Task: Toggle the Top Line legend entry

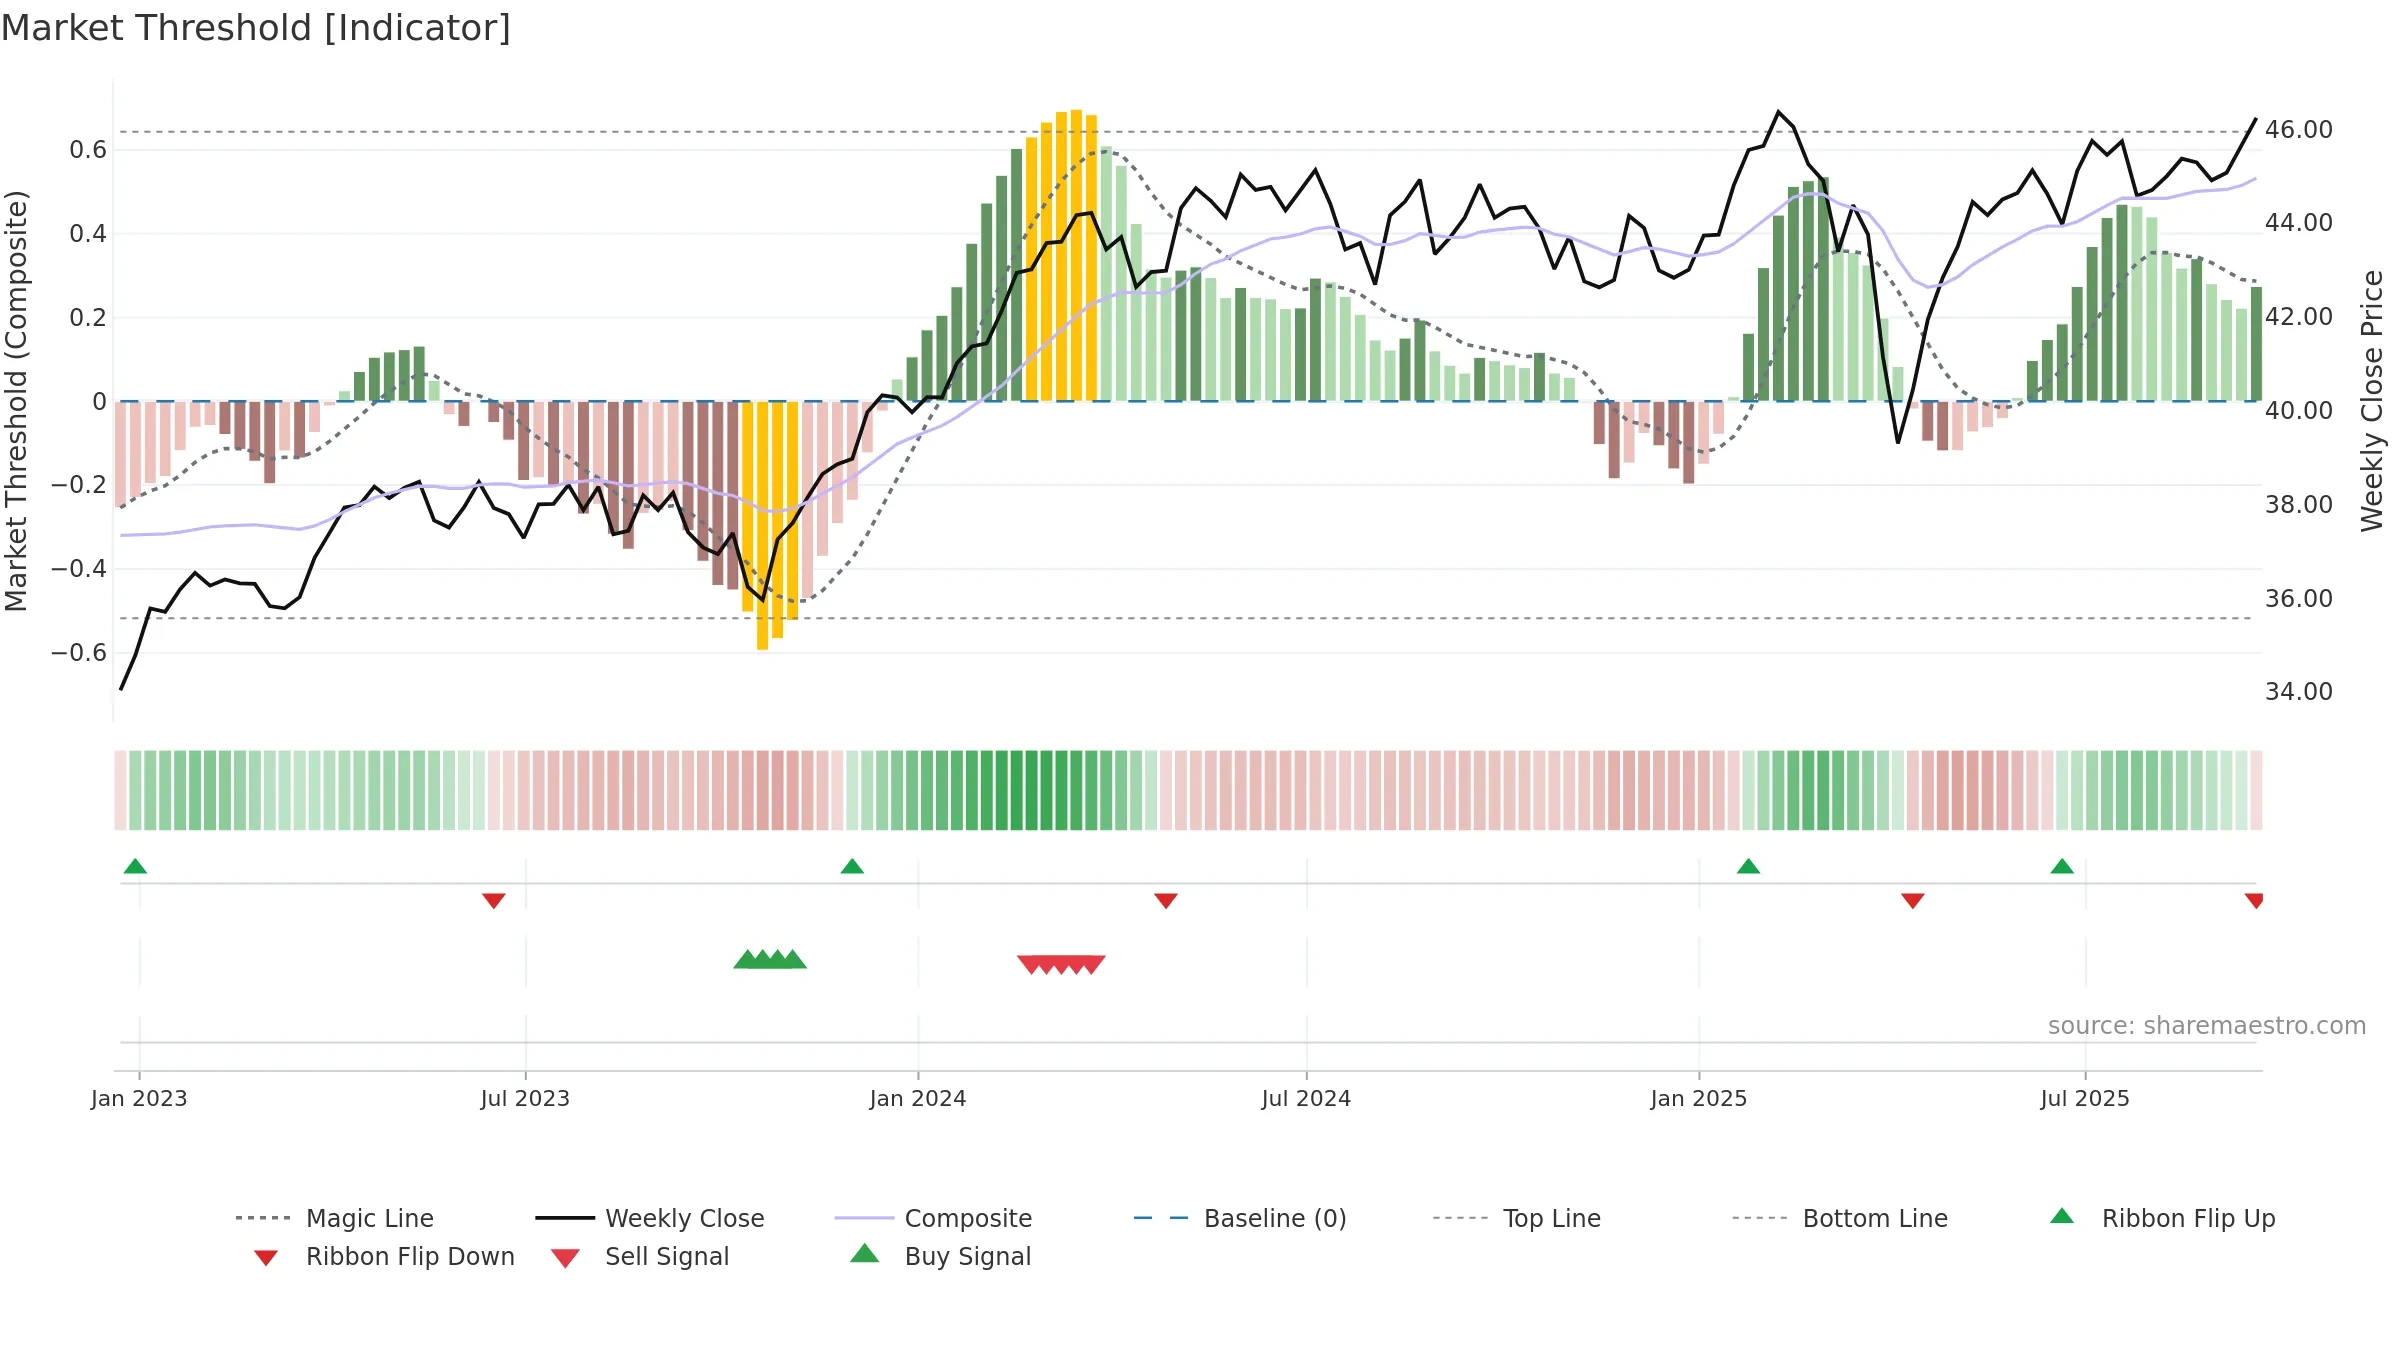Action: [1516, 1218]
